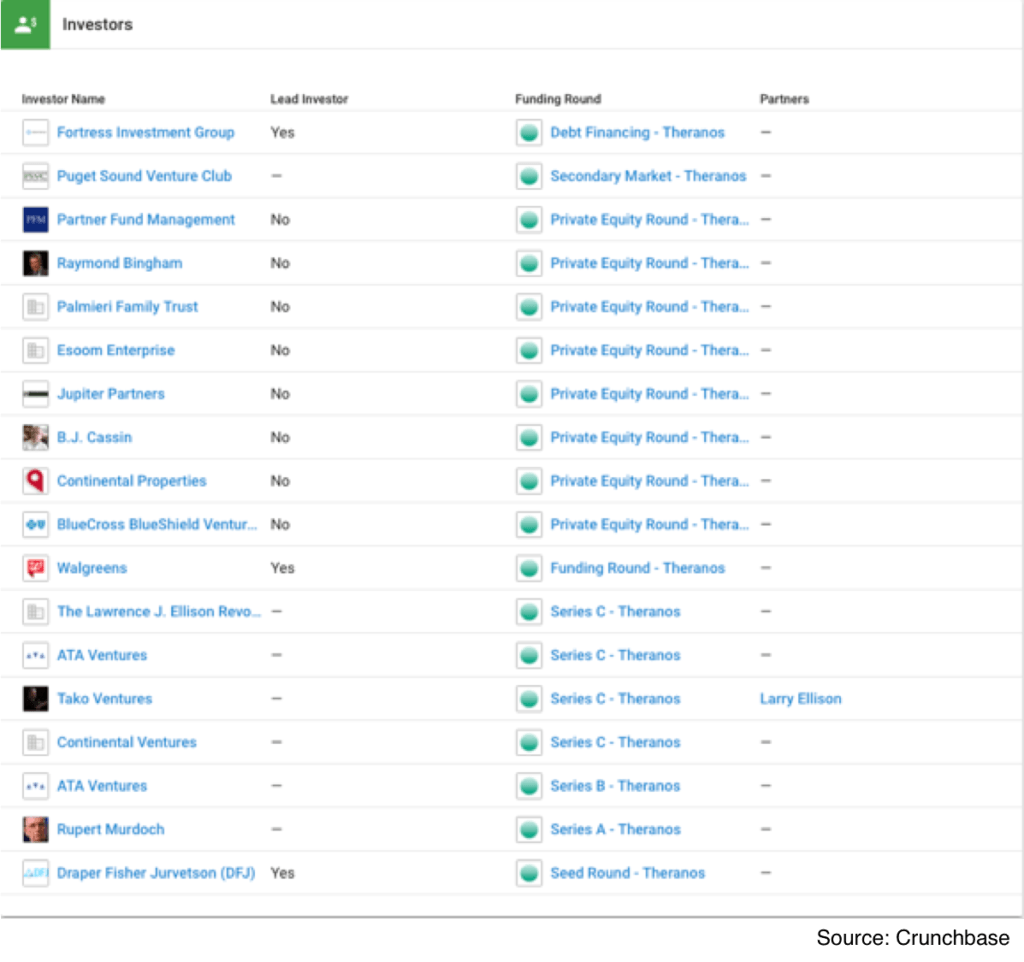
Task: Click Theranos icon in Series A row
Action: [x=529, y=829]
